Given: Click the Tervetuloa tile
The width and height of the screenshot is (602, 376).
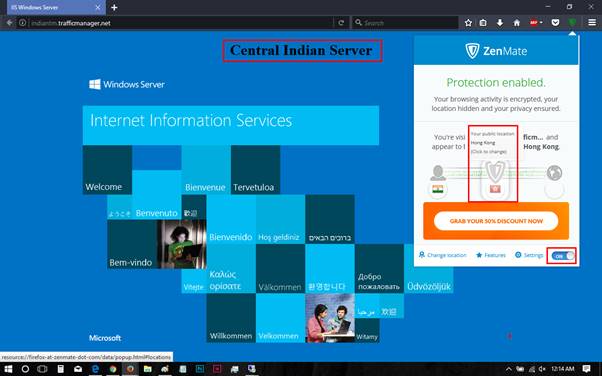Looking at the screenshot, I should point(255,170).
